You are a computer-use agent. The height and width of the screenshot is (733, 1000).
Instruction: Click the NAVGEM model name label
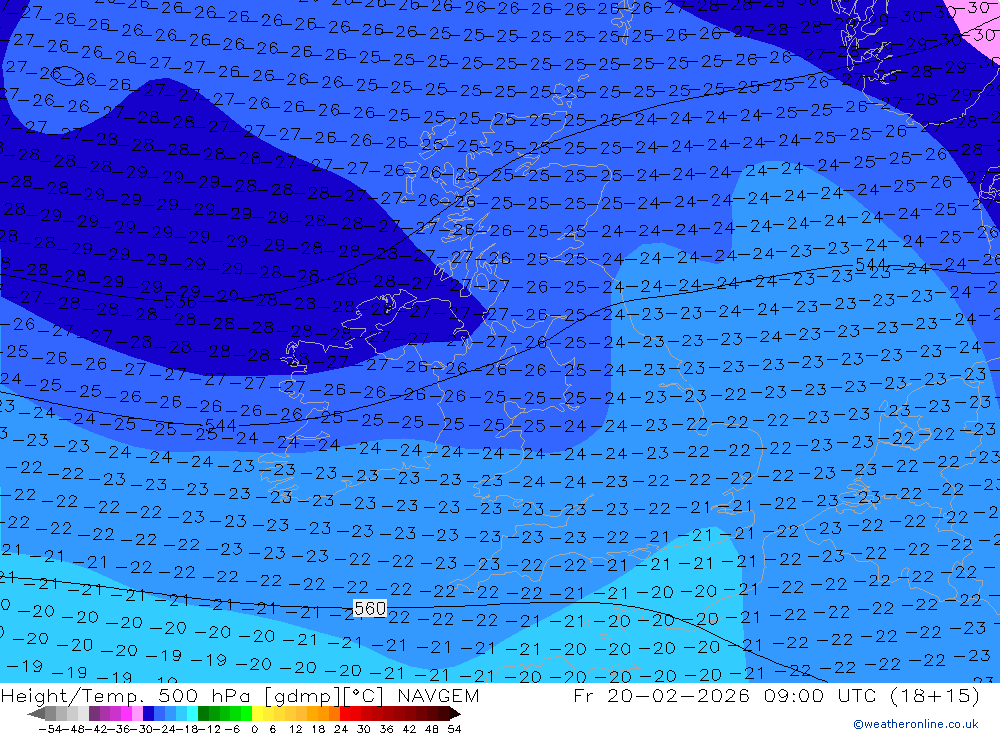click(438, 695)
